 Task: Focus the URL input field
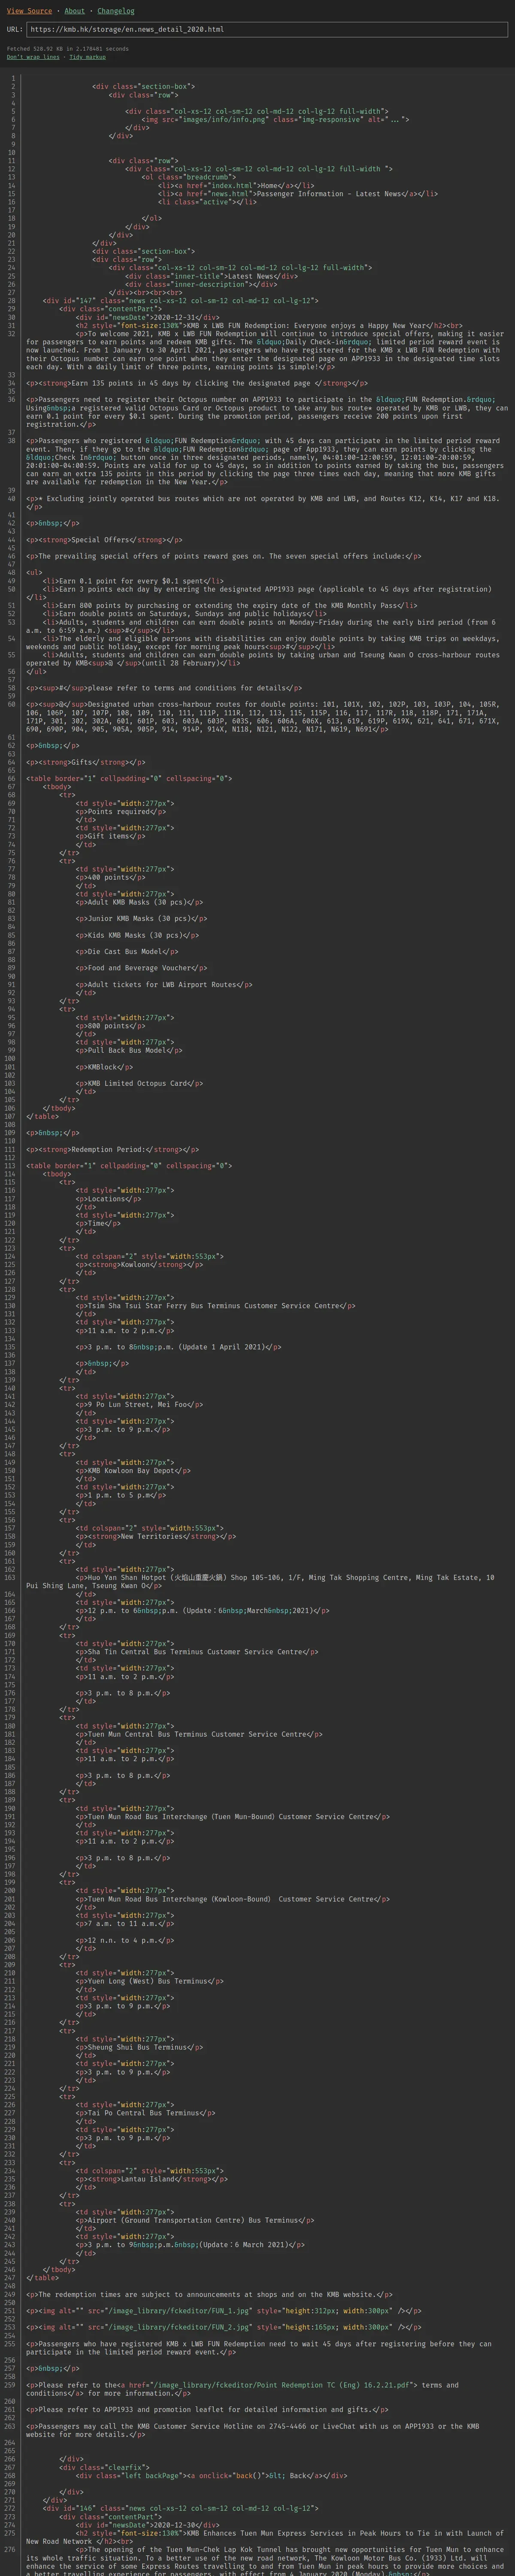pos(267,30)
